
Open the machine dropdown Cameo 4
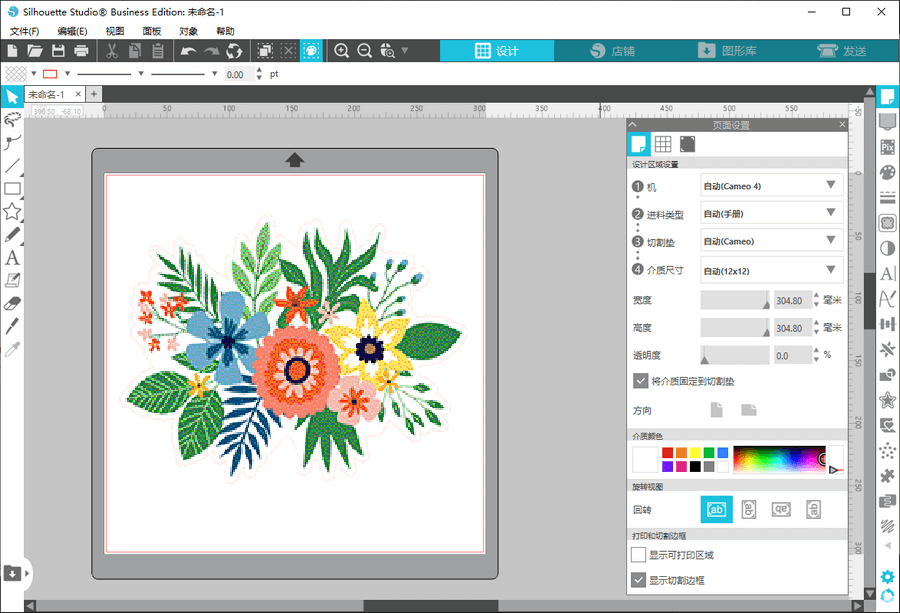[771, 186]
